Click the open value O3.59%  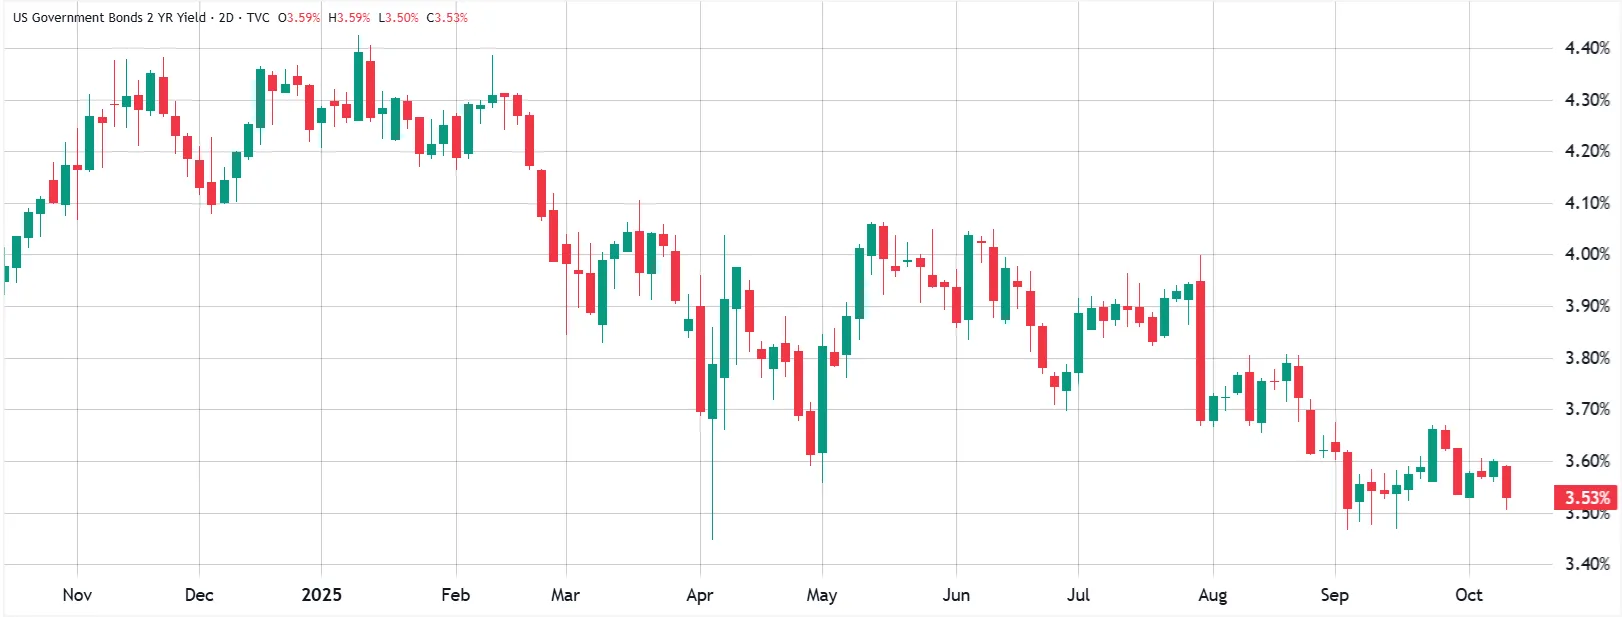pos(299,18)
